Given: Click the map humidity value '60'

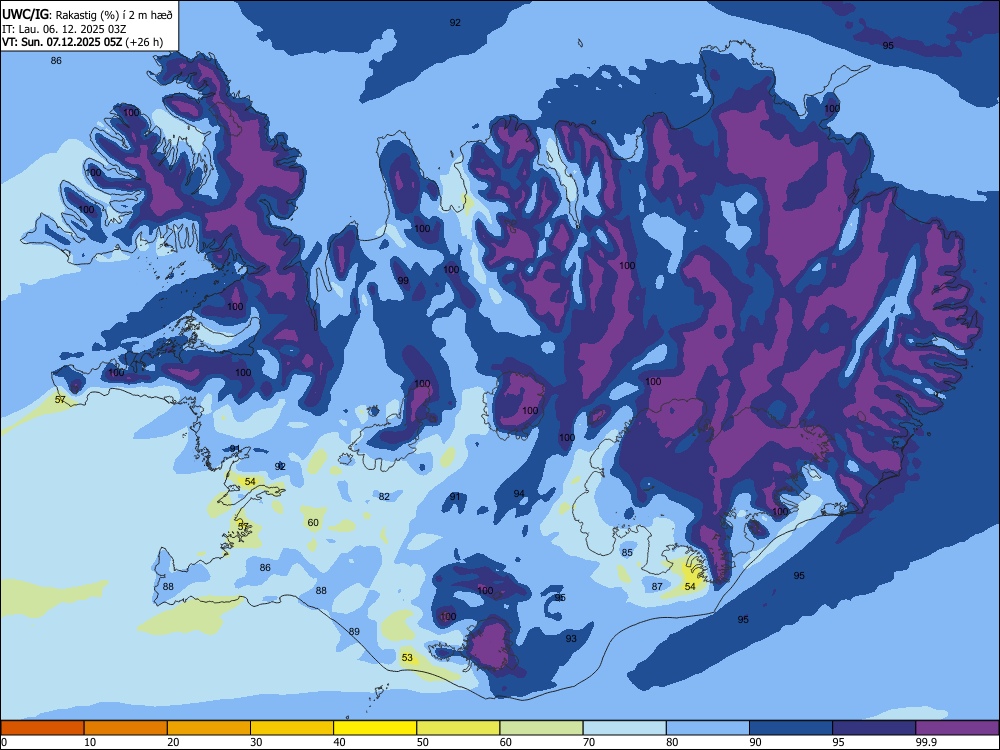Looking at the screenshot, I should 313,522.
